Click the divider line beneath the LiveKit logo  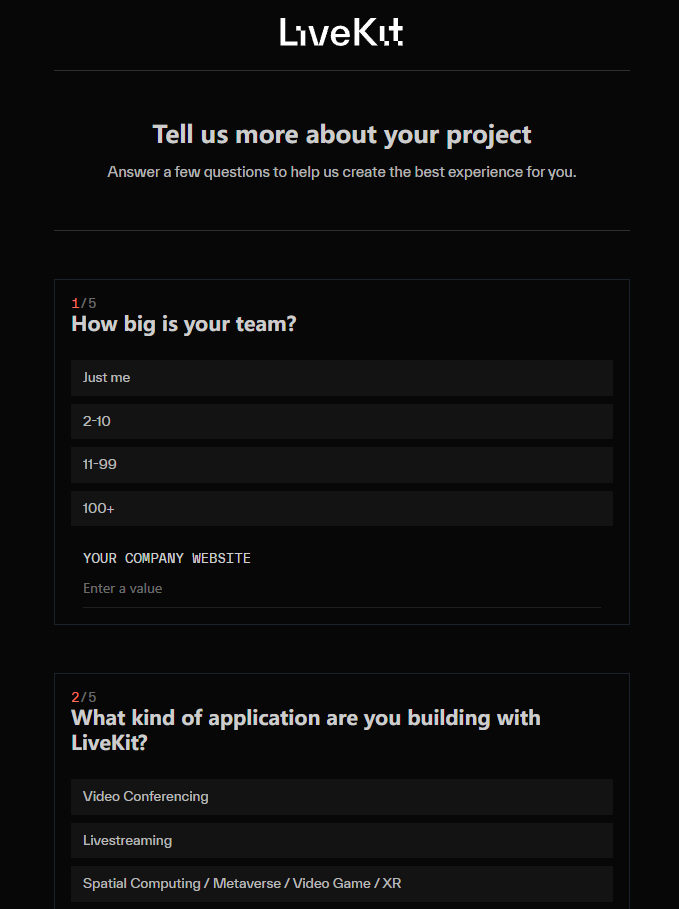pos(342,71)
